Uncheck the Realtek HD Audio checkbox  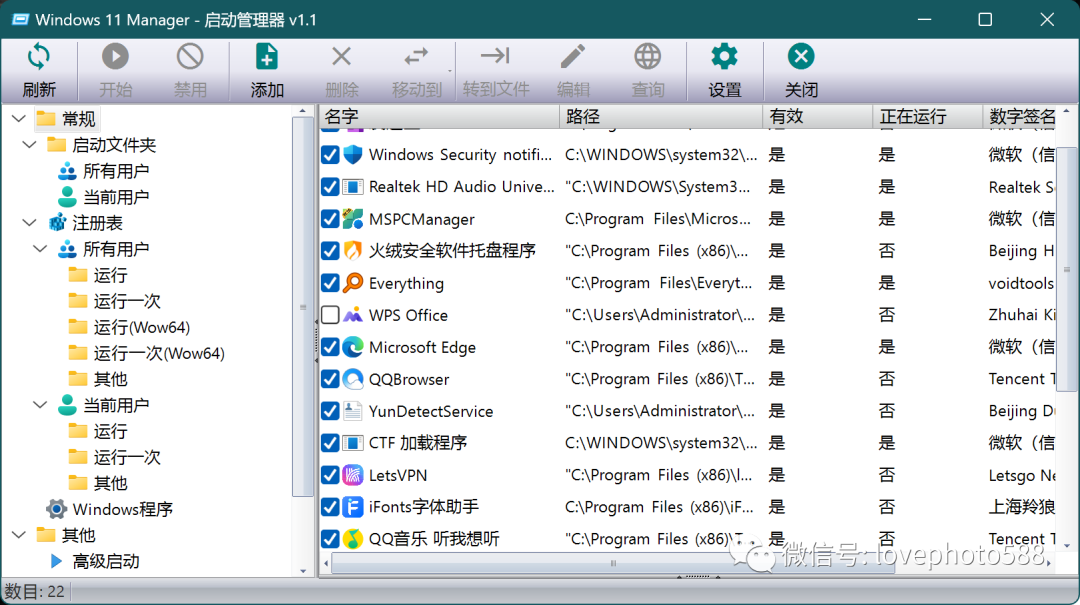(x=330, y=187)
